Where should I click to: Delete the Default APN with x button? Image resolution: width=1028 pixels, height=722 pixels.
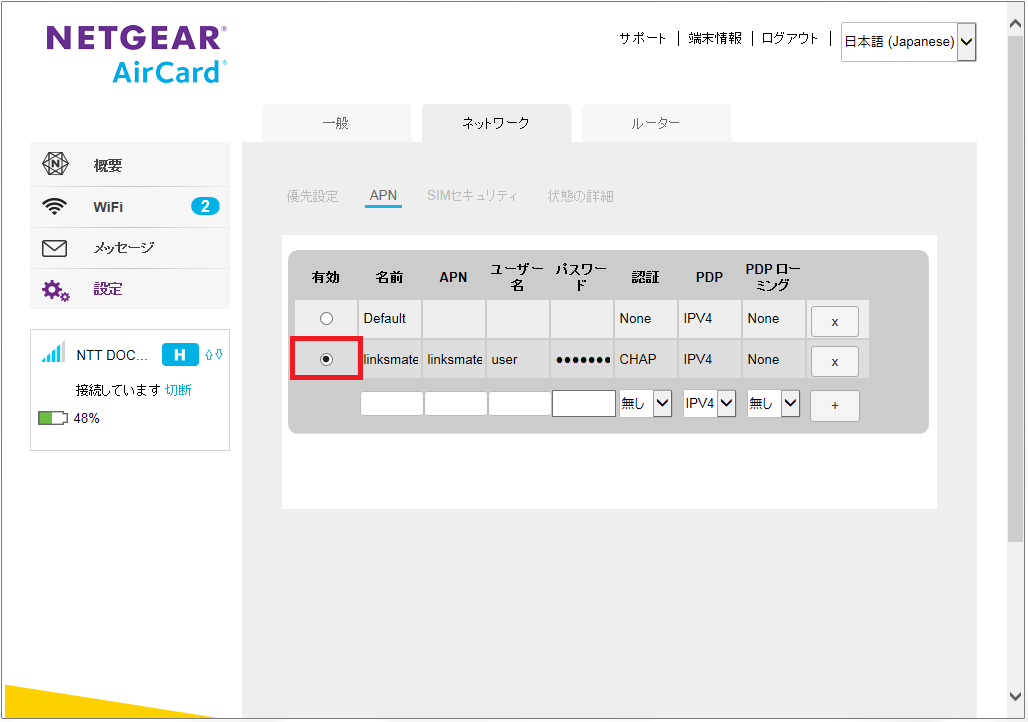pos(835,322)
